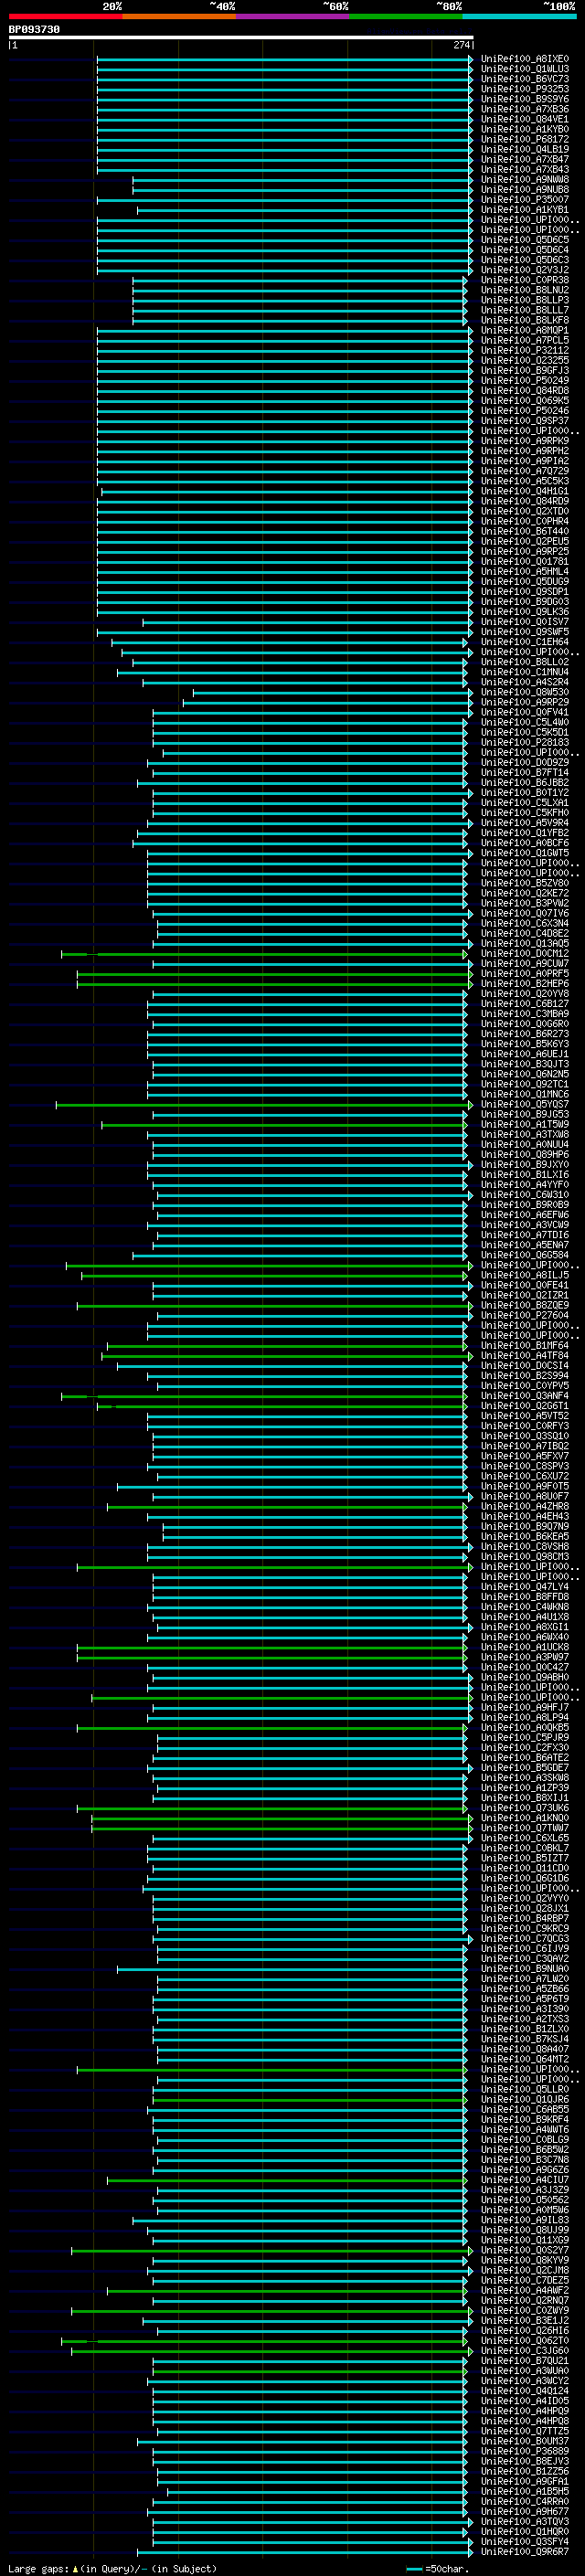This screenshot has height=2576, width=585.
Task: Select hit label UniRef100_Q5YQS7
Action: pos(525,1104)
